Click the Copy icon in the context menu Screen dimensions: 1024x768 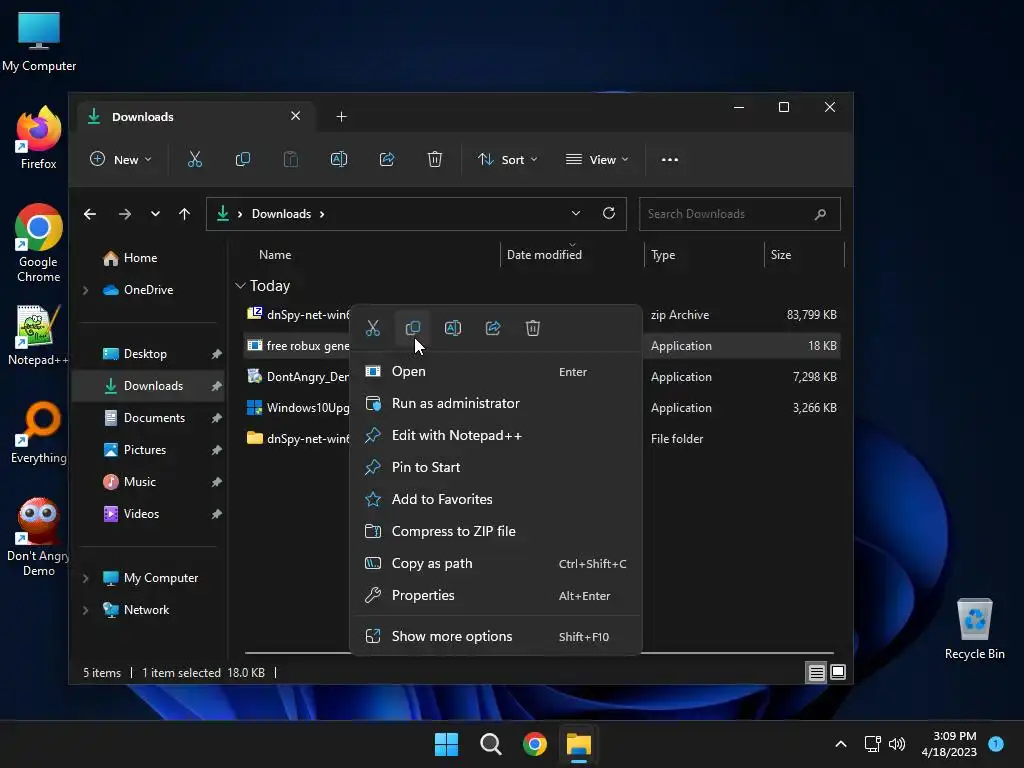click(413, 328)
